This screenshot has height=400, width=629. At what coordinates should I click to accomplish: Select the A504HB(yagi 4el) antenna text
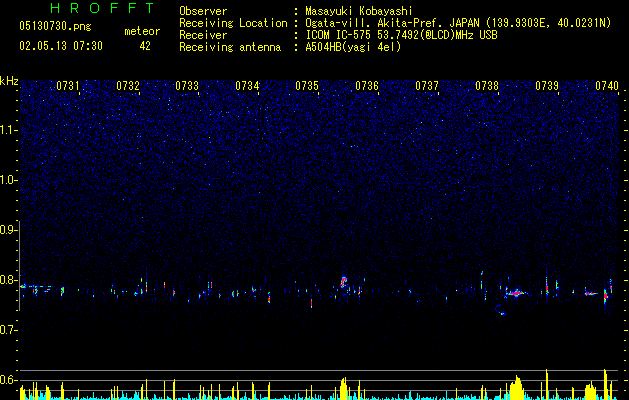coord(353,47)
